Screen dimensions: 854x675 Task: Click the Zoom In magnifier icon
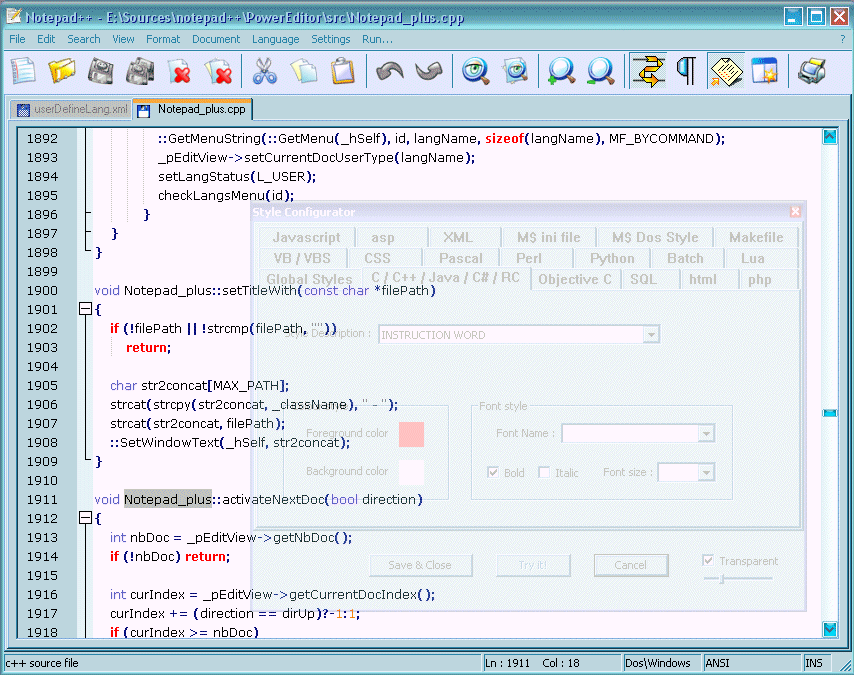pyautogui.click(x=560, y=71)
